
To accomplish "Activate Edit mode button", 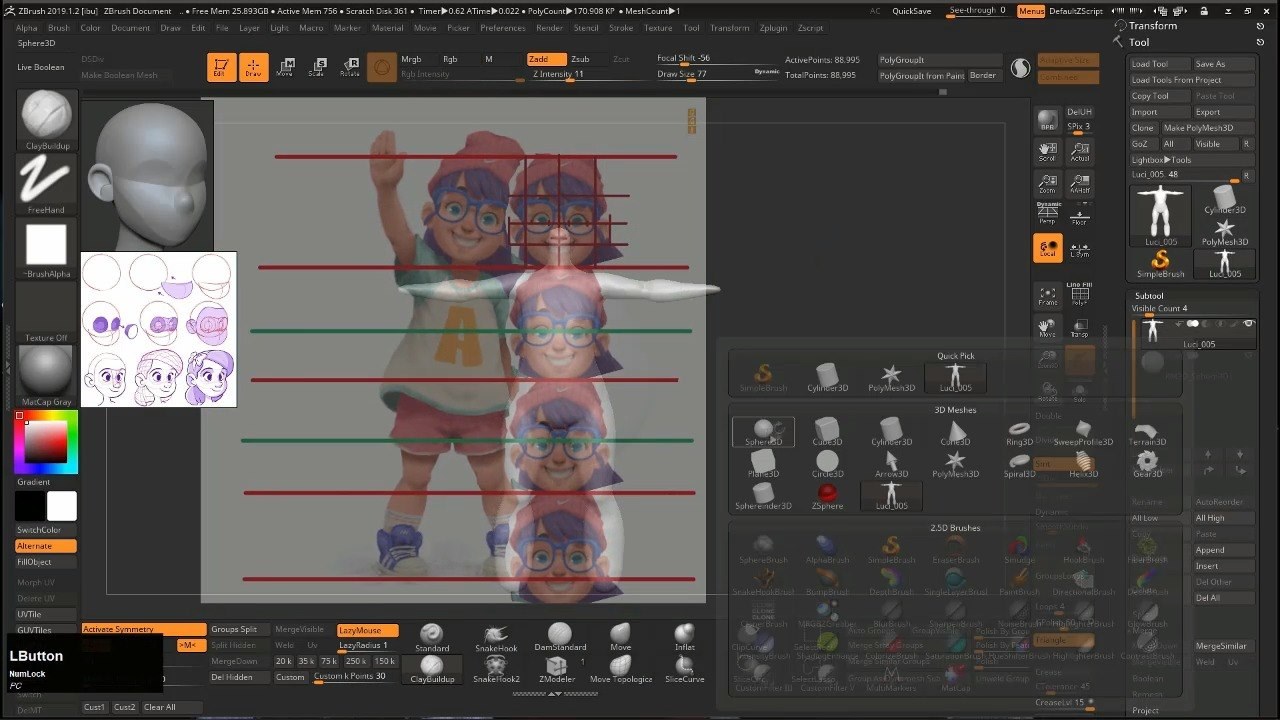I will 221,67.
